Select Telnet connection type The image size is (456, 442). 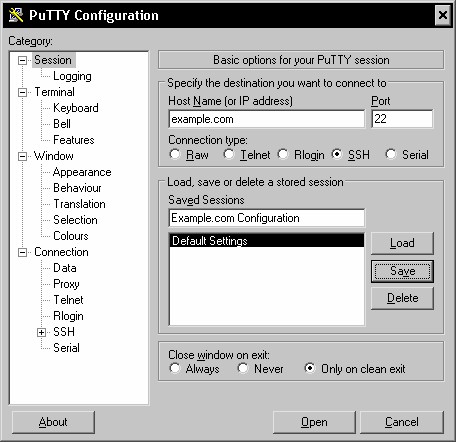pyautogui.click(x=229, y=154)
